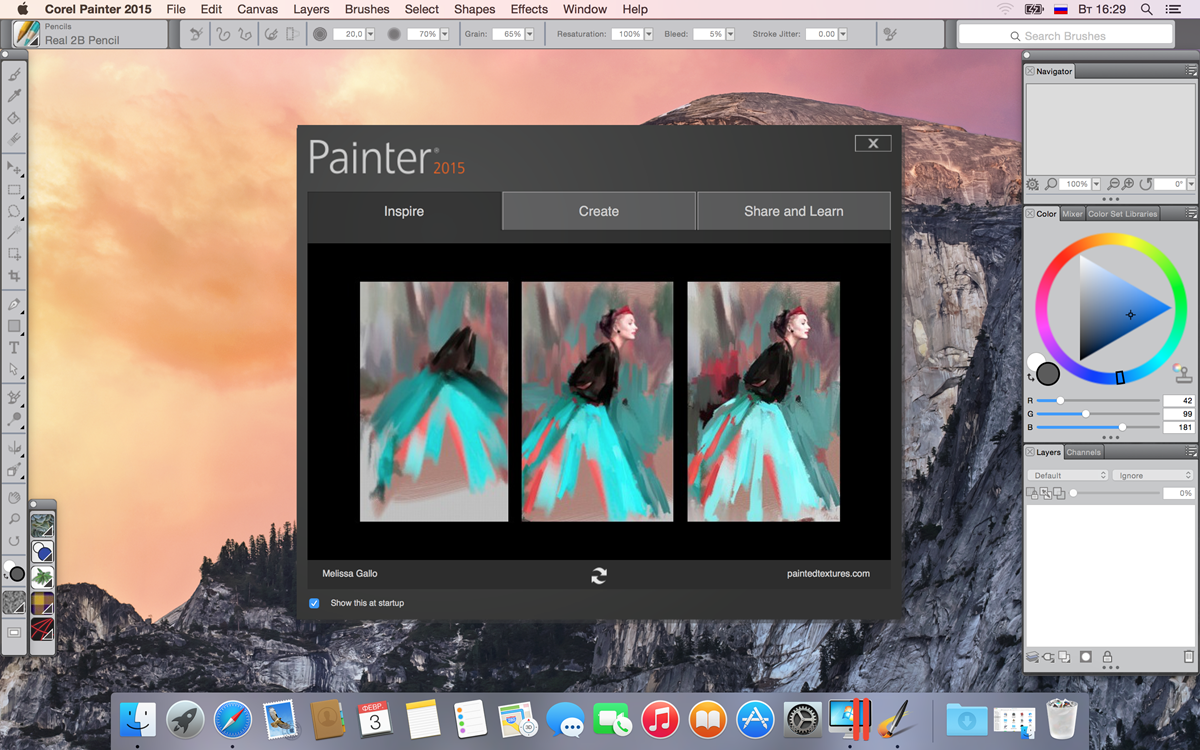The image size is (1200, 750).
Task: Choose the Rectangular Selection tool
Action: pyautogui.click(x=14, y=190)
